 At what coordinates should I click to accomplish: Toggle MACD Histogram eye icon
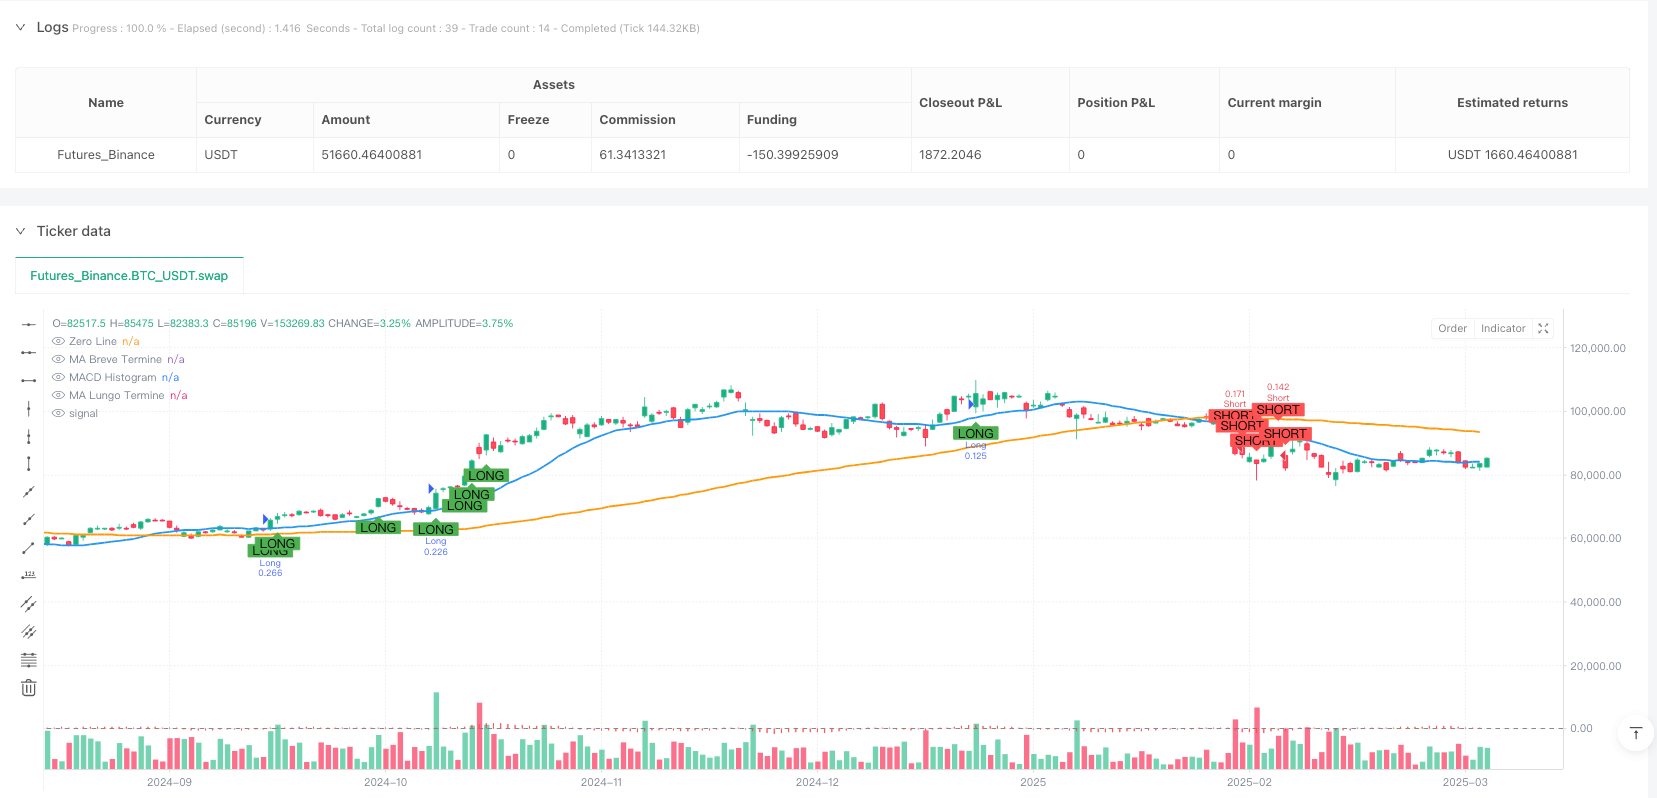tap(59, 378)
